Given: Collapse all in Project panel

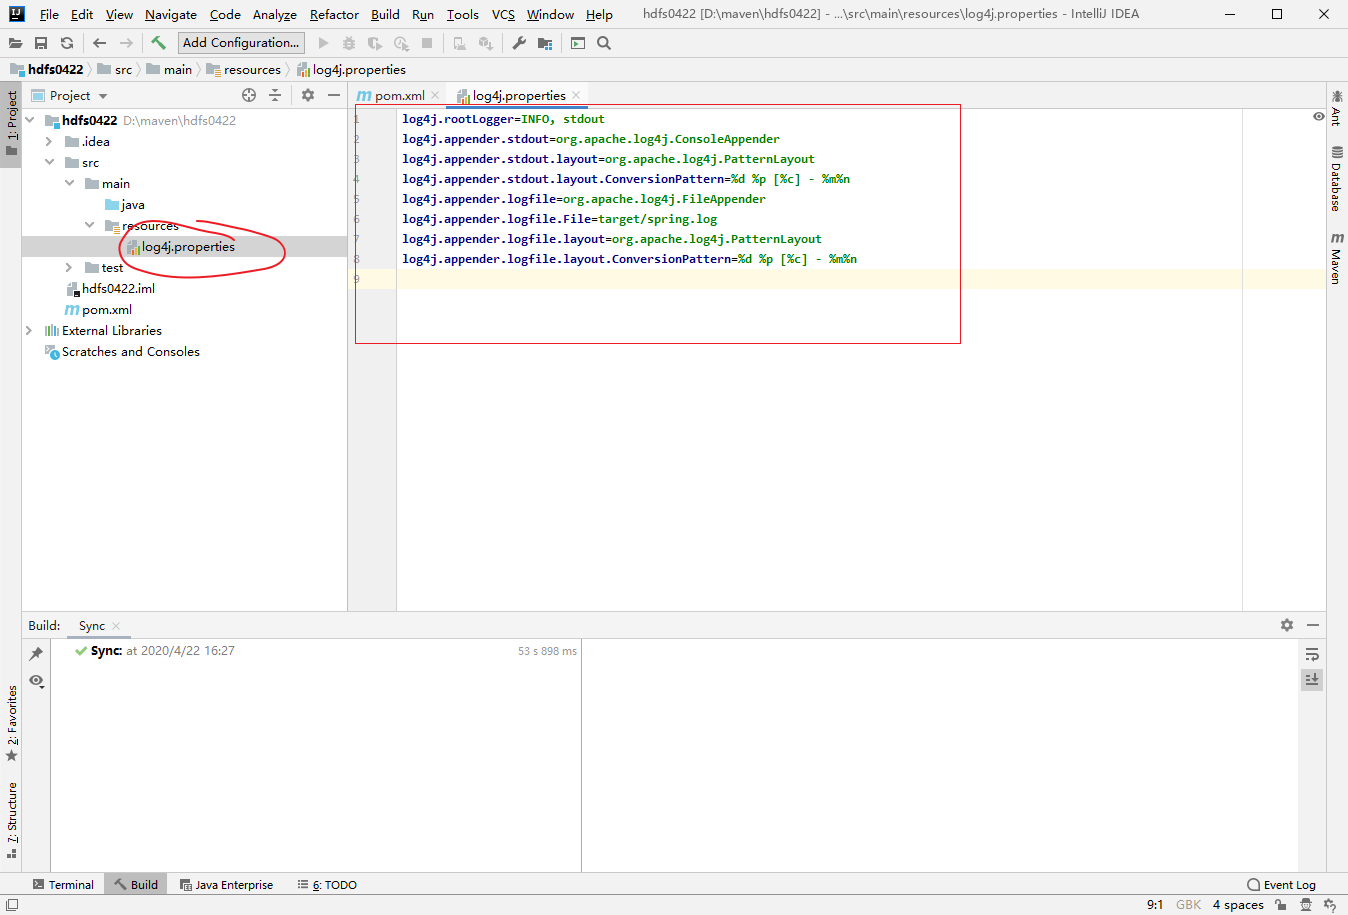Looking at the screenshot, I should click(275, 95).
